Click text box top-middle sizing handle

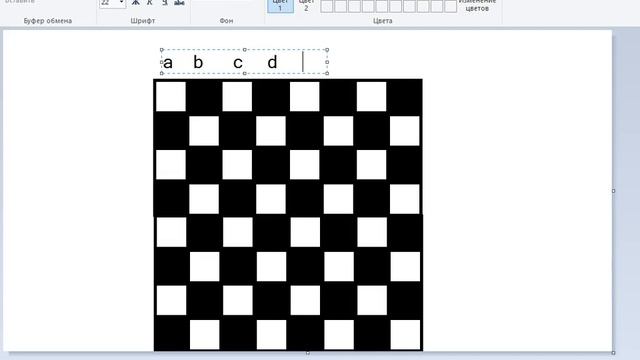(x=244, y=50)
